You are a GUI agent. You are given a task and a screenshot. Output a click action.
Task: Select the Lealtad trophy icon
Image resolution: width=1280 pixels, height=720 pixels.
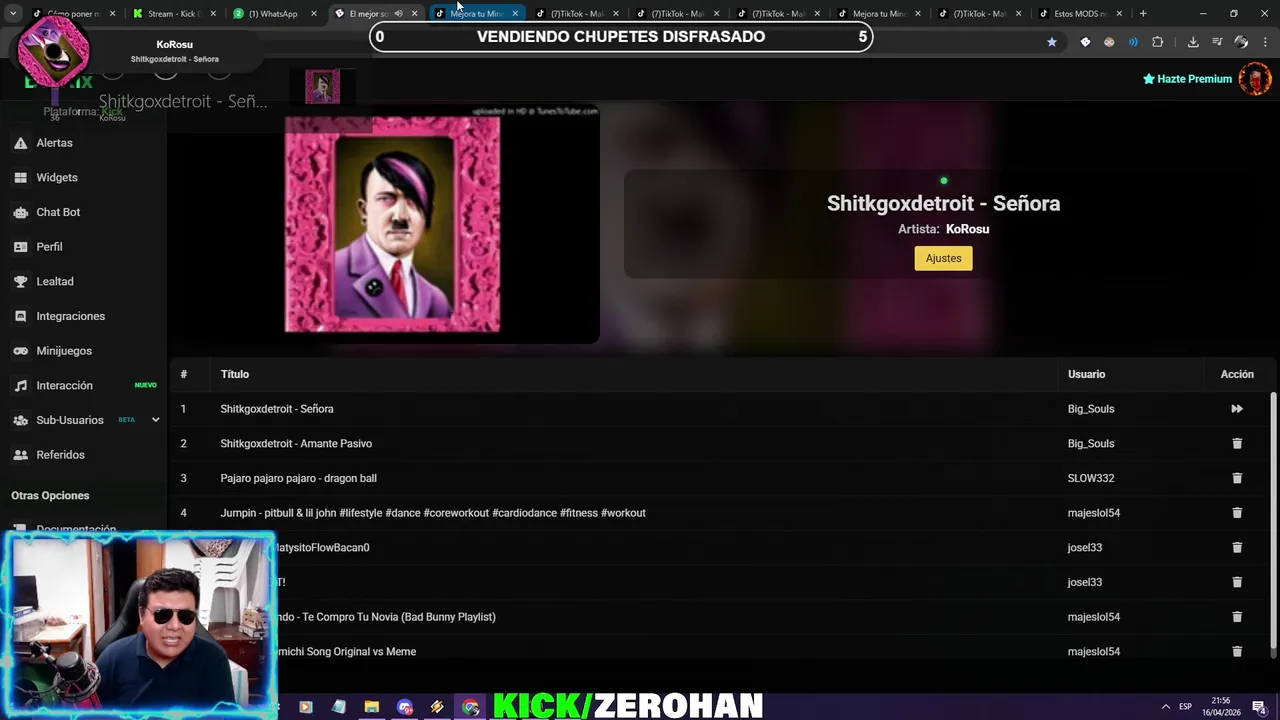coord(20,281)
